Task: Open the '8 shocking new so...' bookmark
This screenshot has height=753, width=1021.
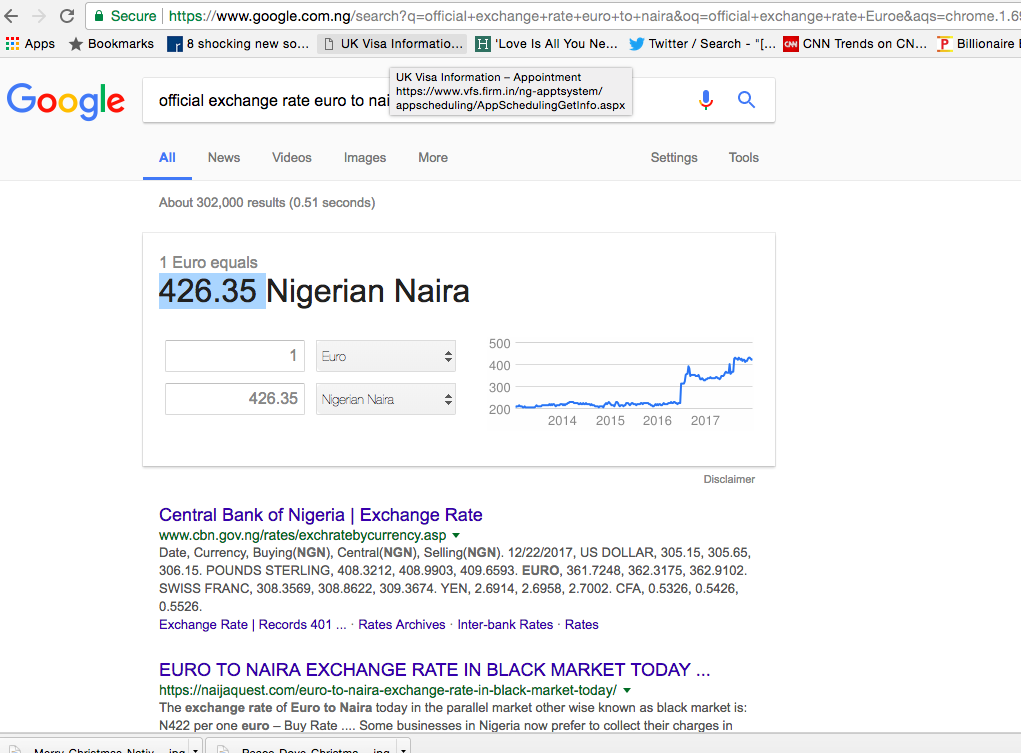Action: pyautogui.click(x=238, y=44)
